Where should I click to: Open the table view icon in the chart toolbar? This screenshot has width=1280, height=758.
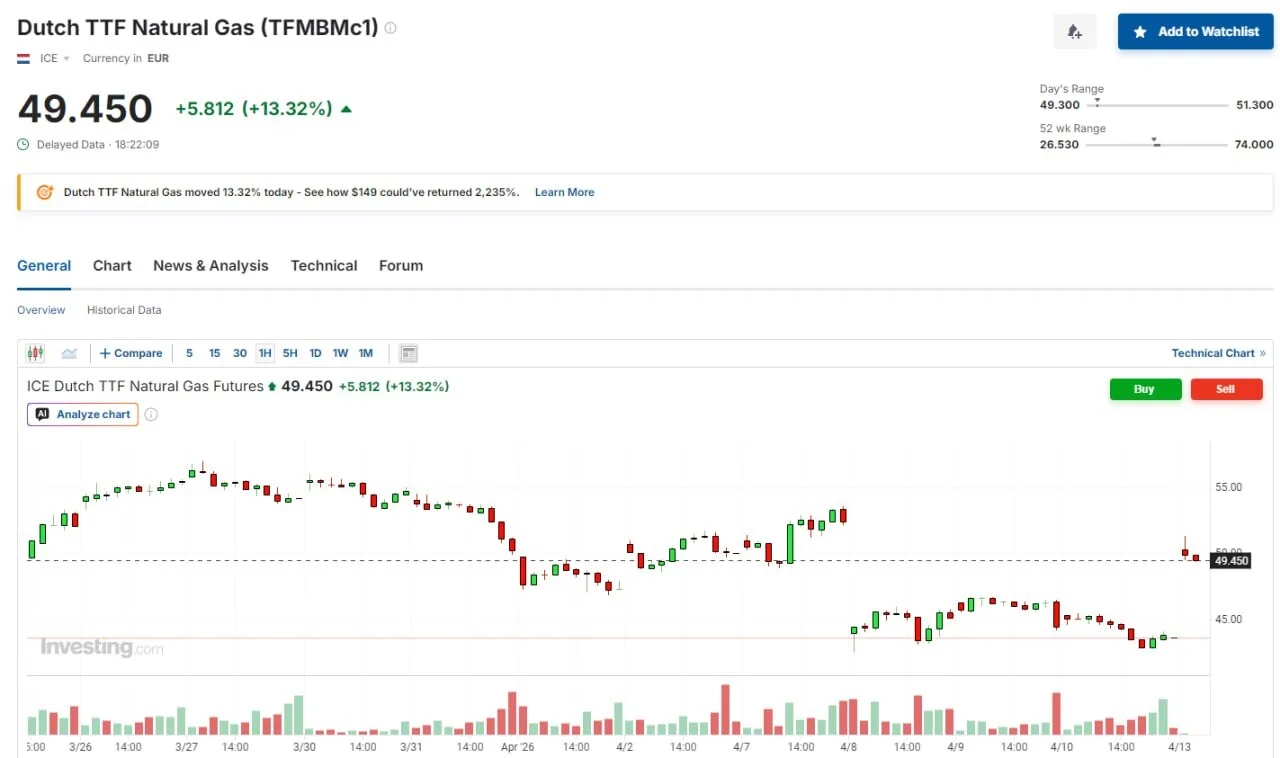point(408,353)
